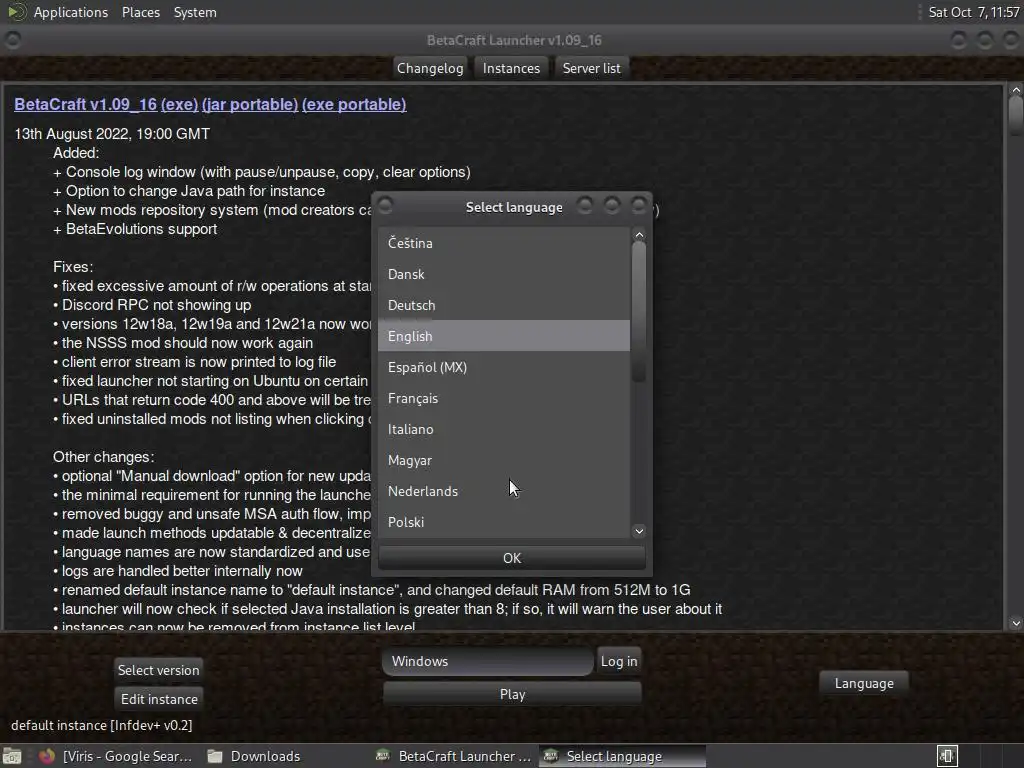The image size is (1024, 768).
Task: Open the BetaCraft v1.09_16 (exe) link
Action: pos(106,104)
